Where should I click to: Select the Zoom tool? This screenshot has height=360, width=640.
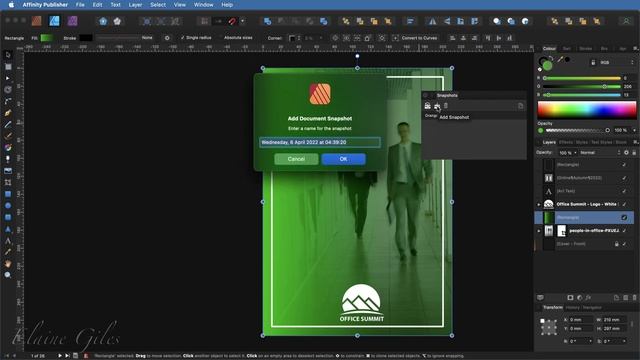point(8,275)
